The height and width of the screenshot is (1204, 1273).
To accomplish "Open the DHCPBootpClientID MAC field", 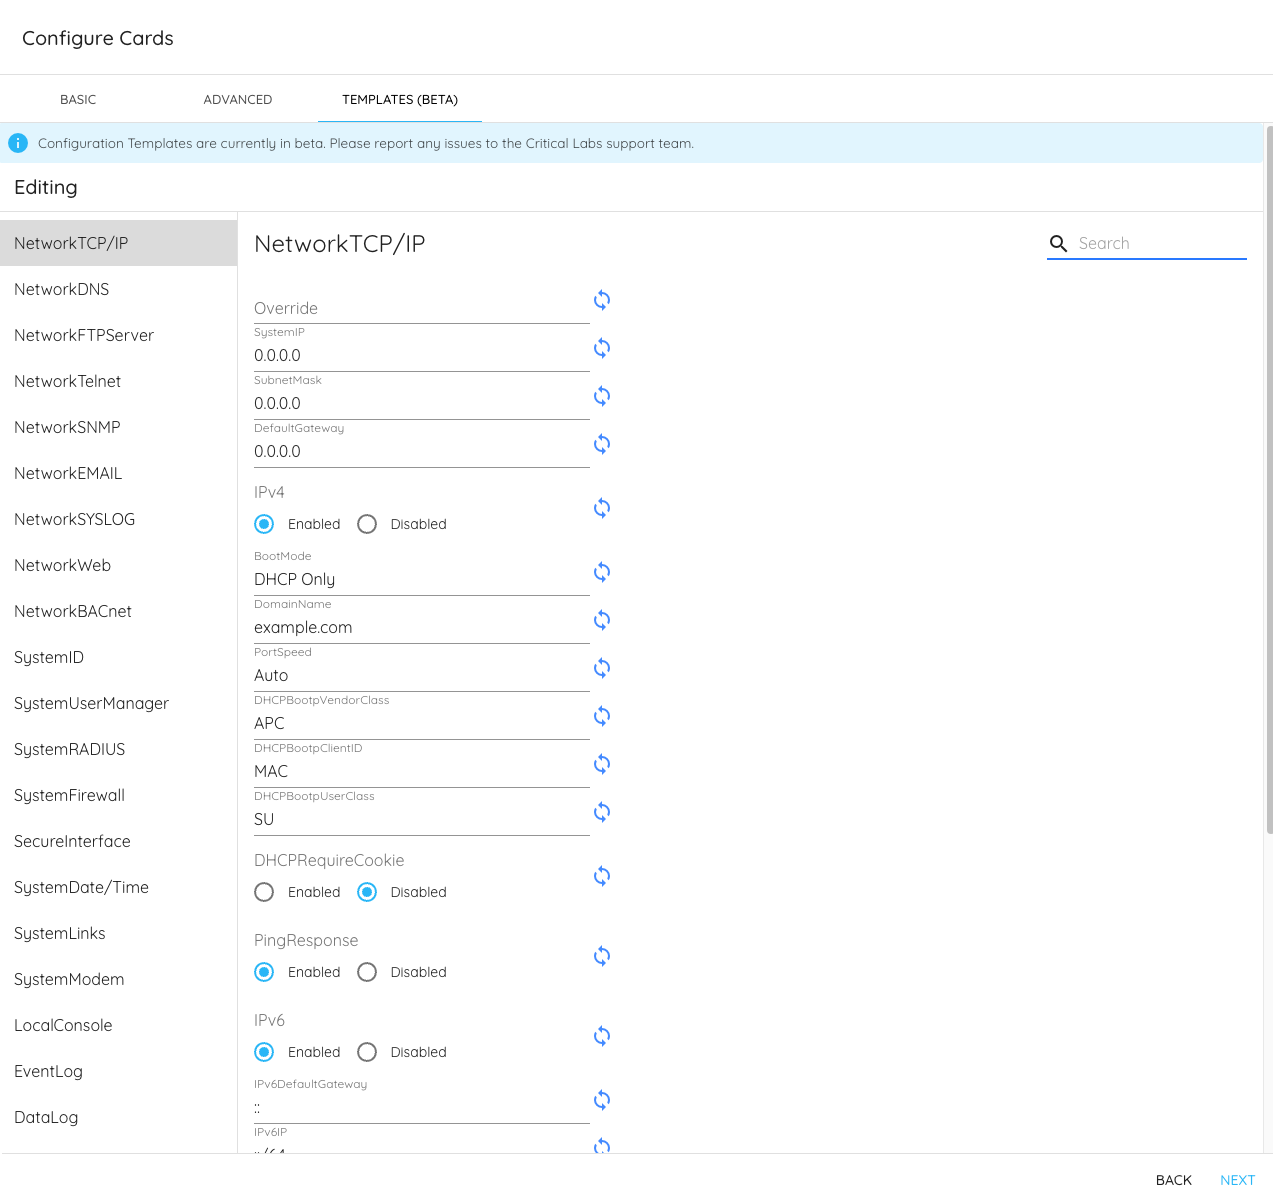I will (422, 771).
